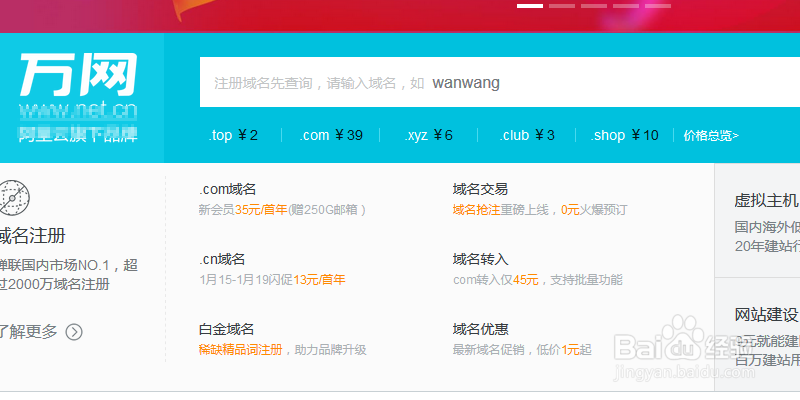Select the first carousel indicator
The width and height of the screenshot is (800, 400).
[x=530, y=6]
